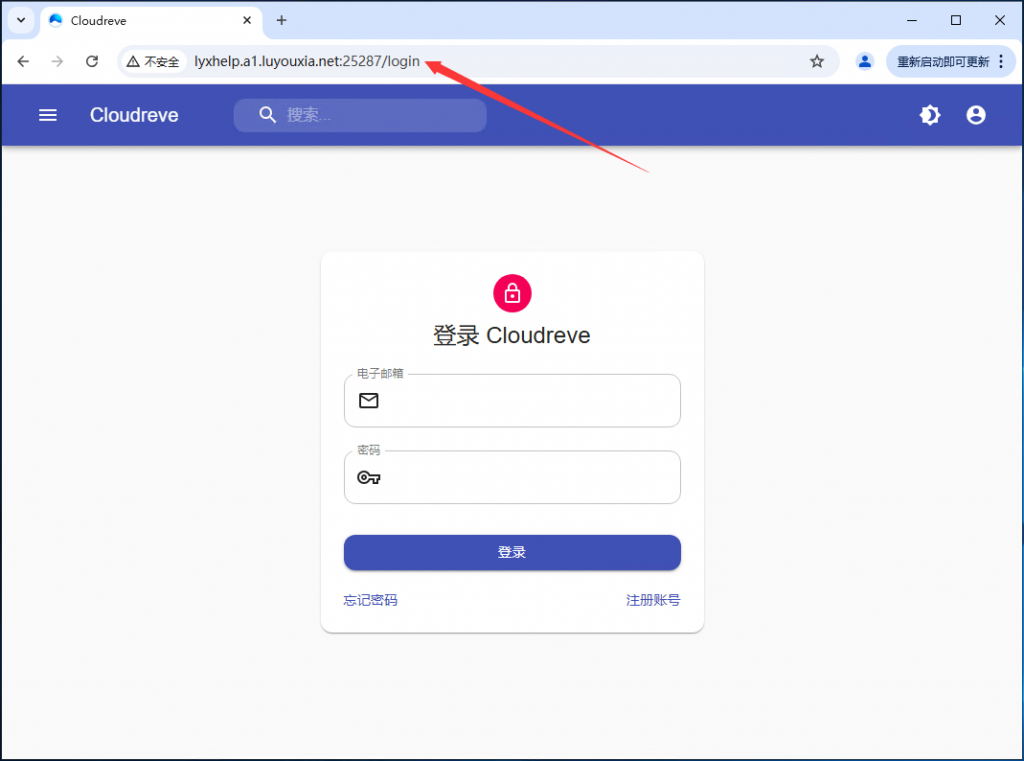
Task: Click the envelope icon in the email field
Action: (369, 400)
